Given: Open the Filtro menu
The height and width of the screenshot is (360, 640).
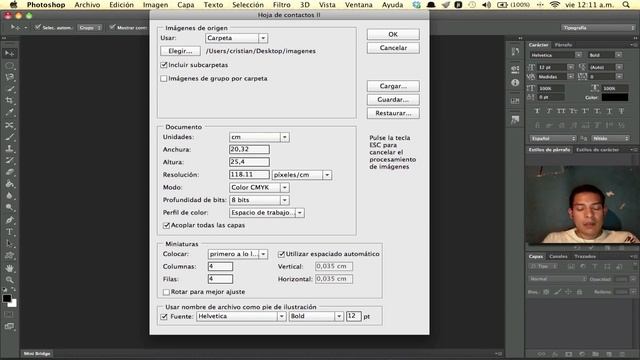Looking at the screenshot, I should pos(282,5).
